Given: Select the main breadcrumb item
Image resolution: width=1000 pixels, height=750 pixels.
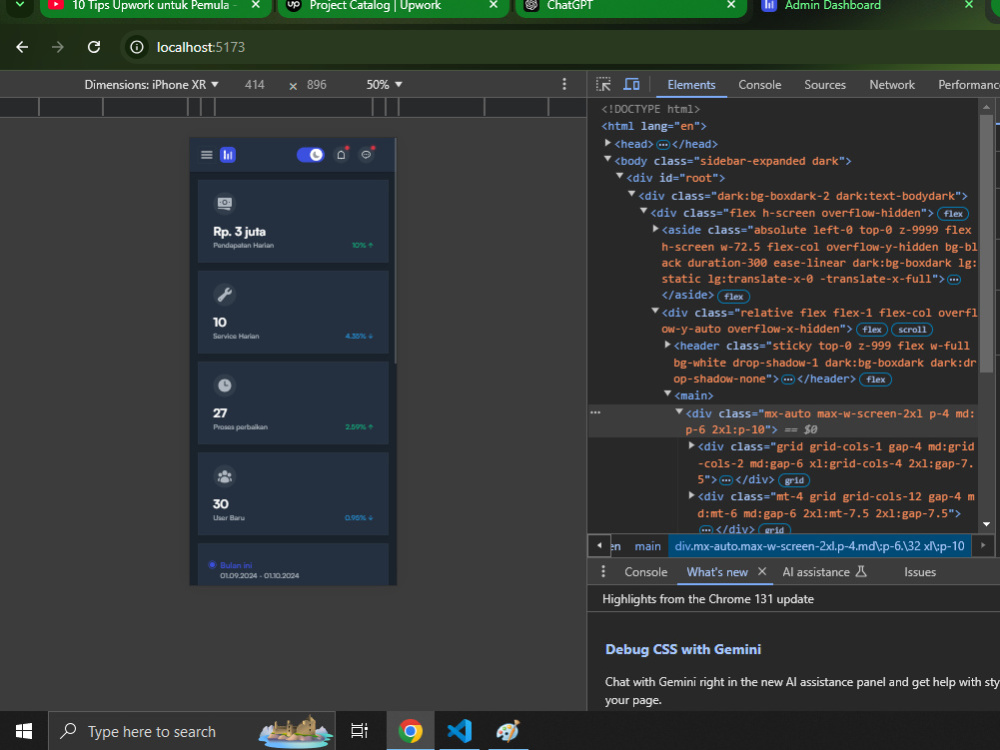Looking at the screenshot, I should [x=647, y=546].
